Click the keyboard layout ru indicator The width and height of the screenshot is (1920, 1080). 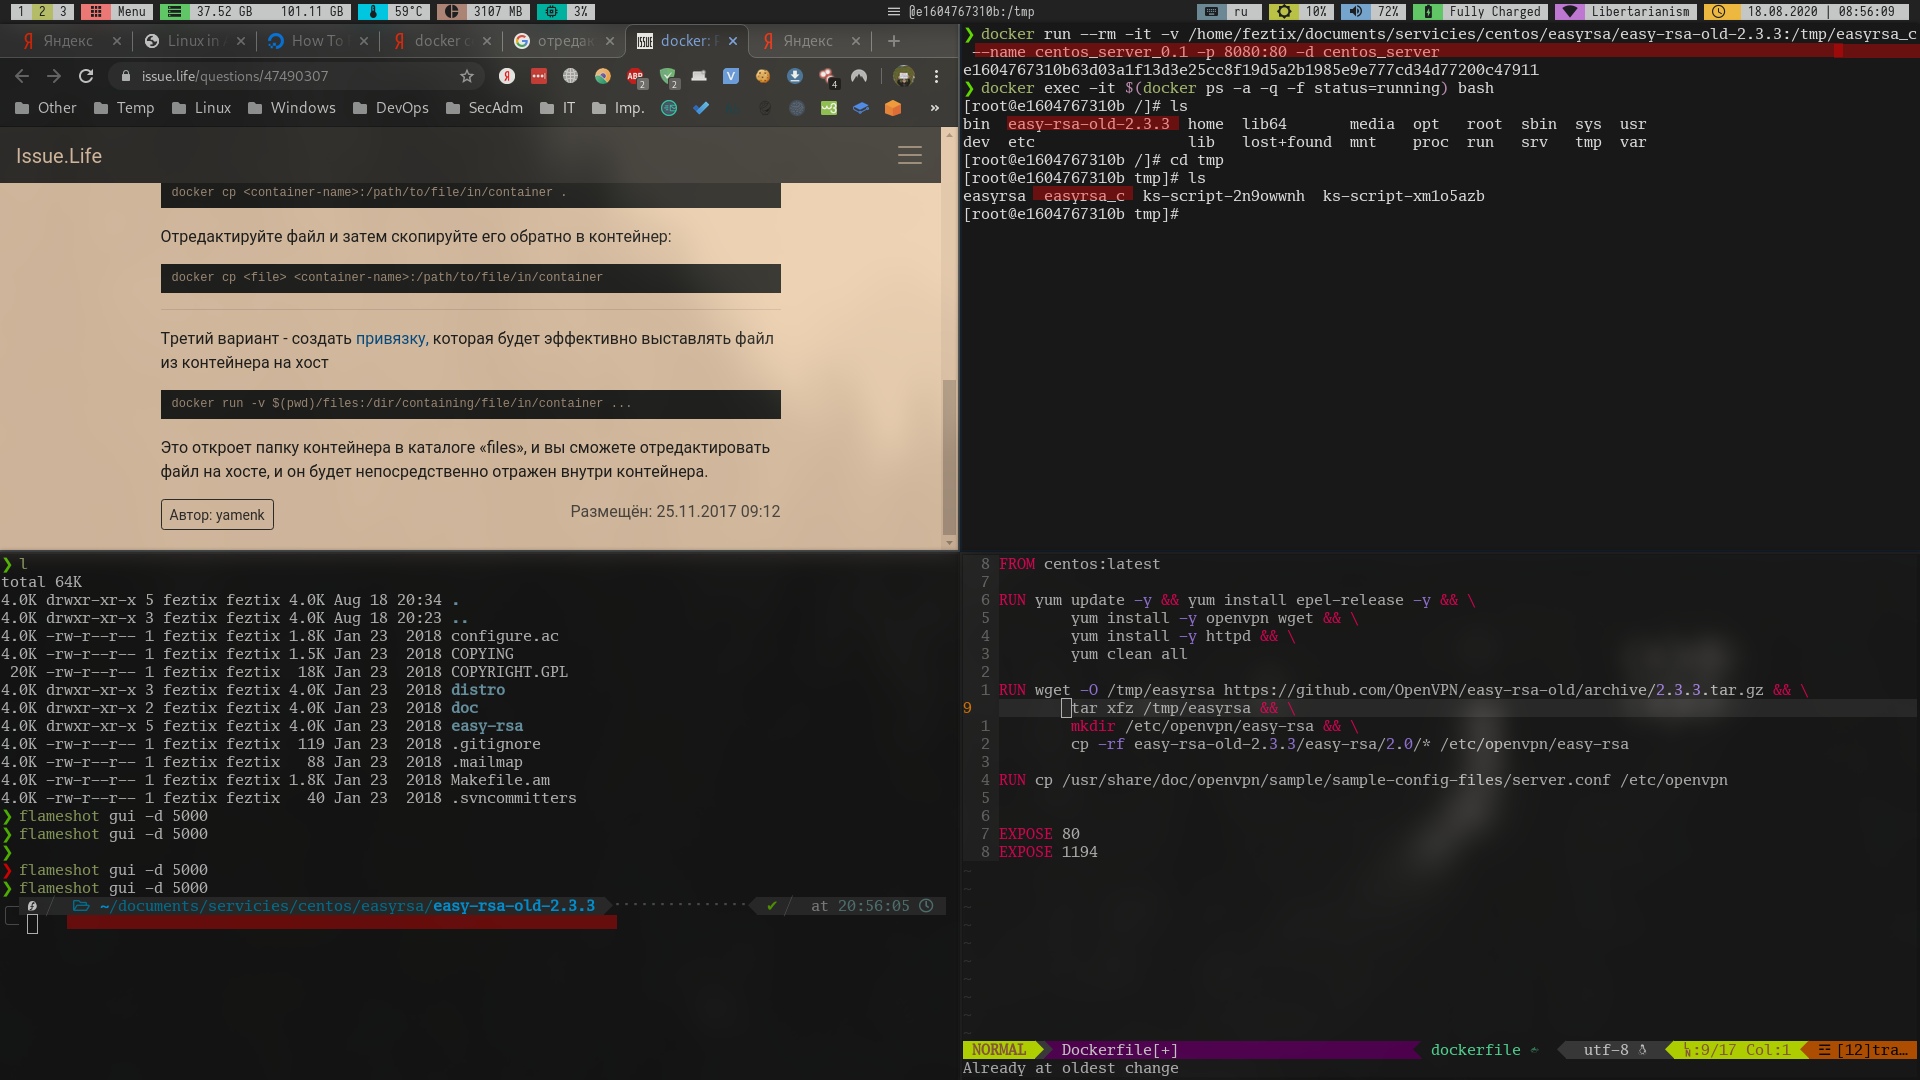[x=1230, y=11]
